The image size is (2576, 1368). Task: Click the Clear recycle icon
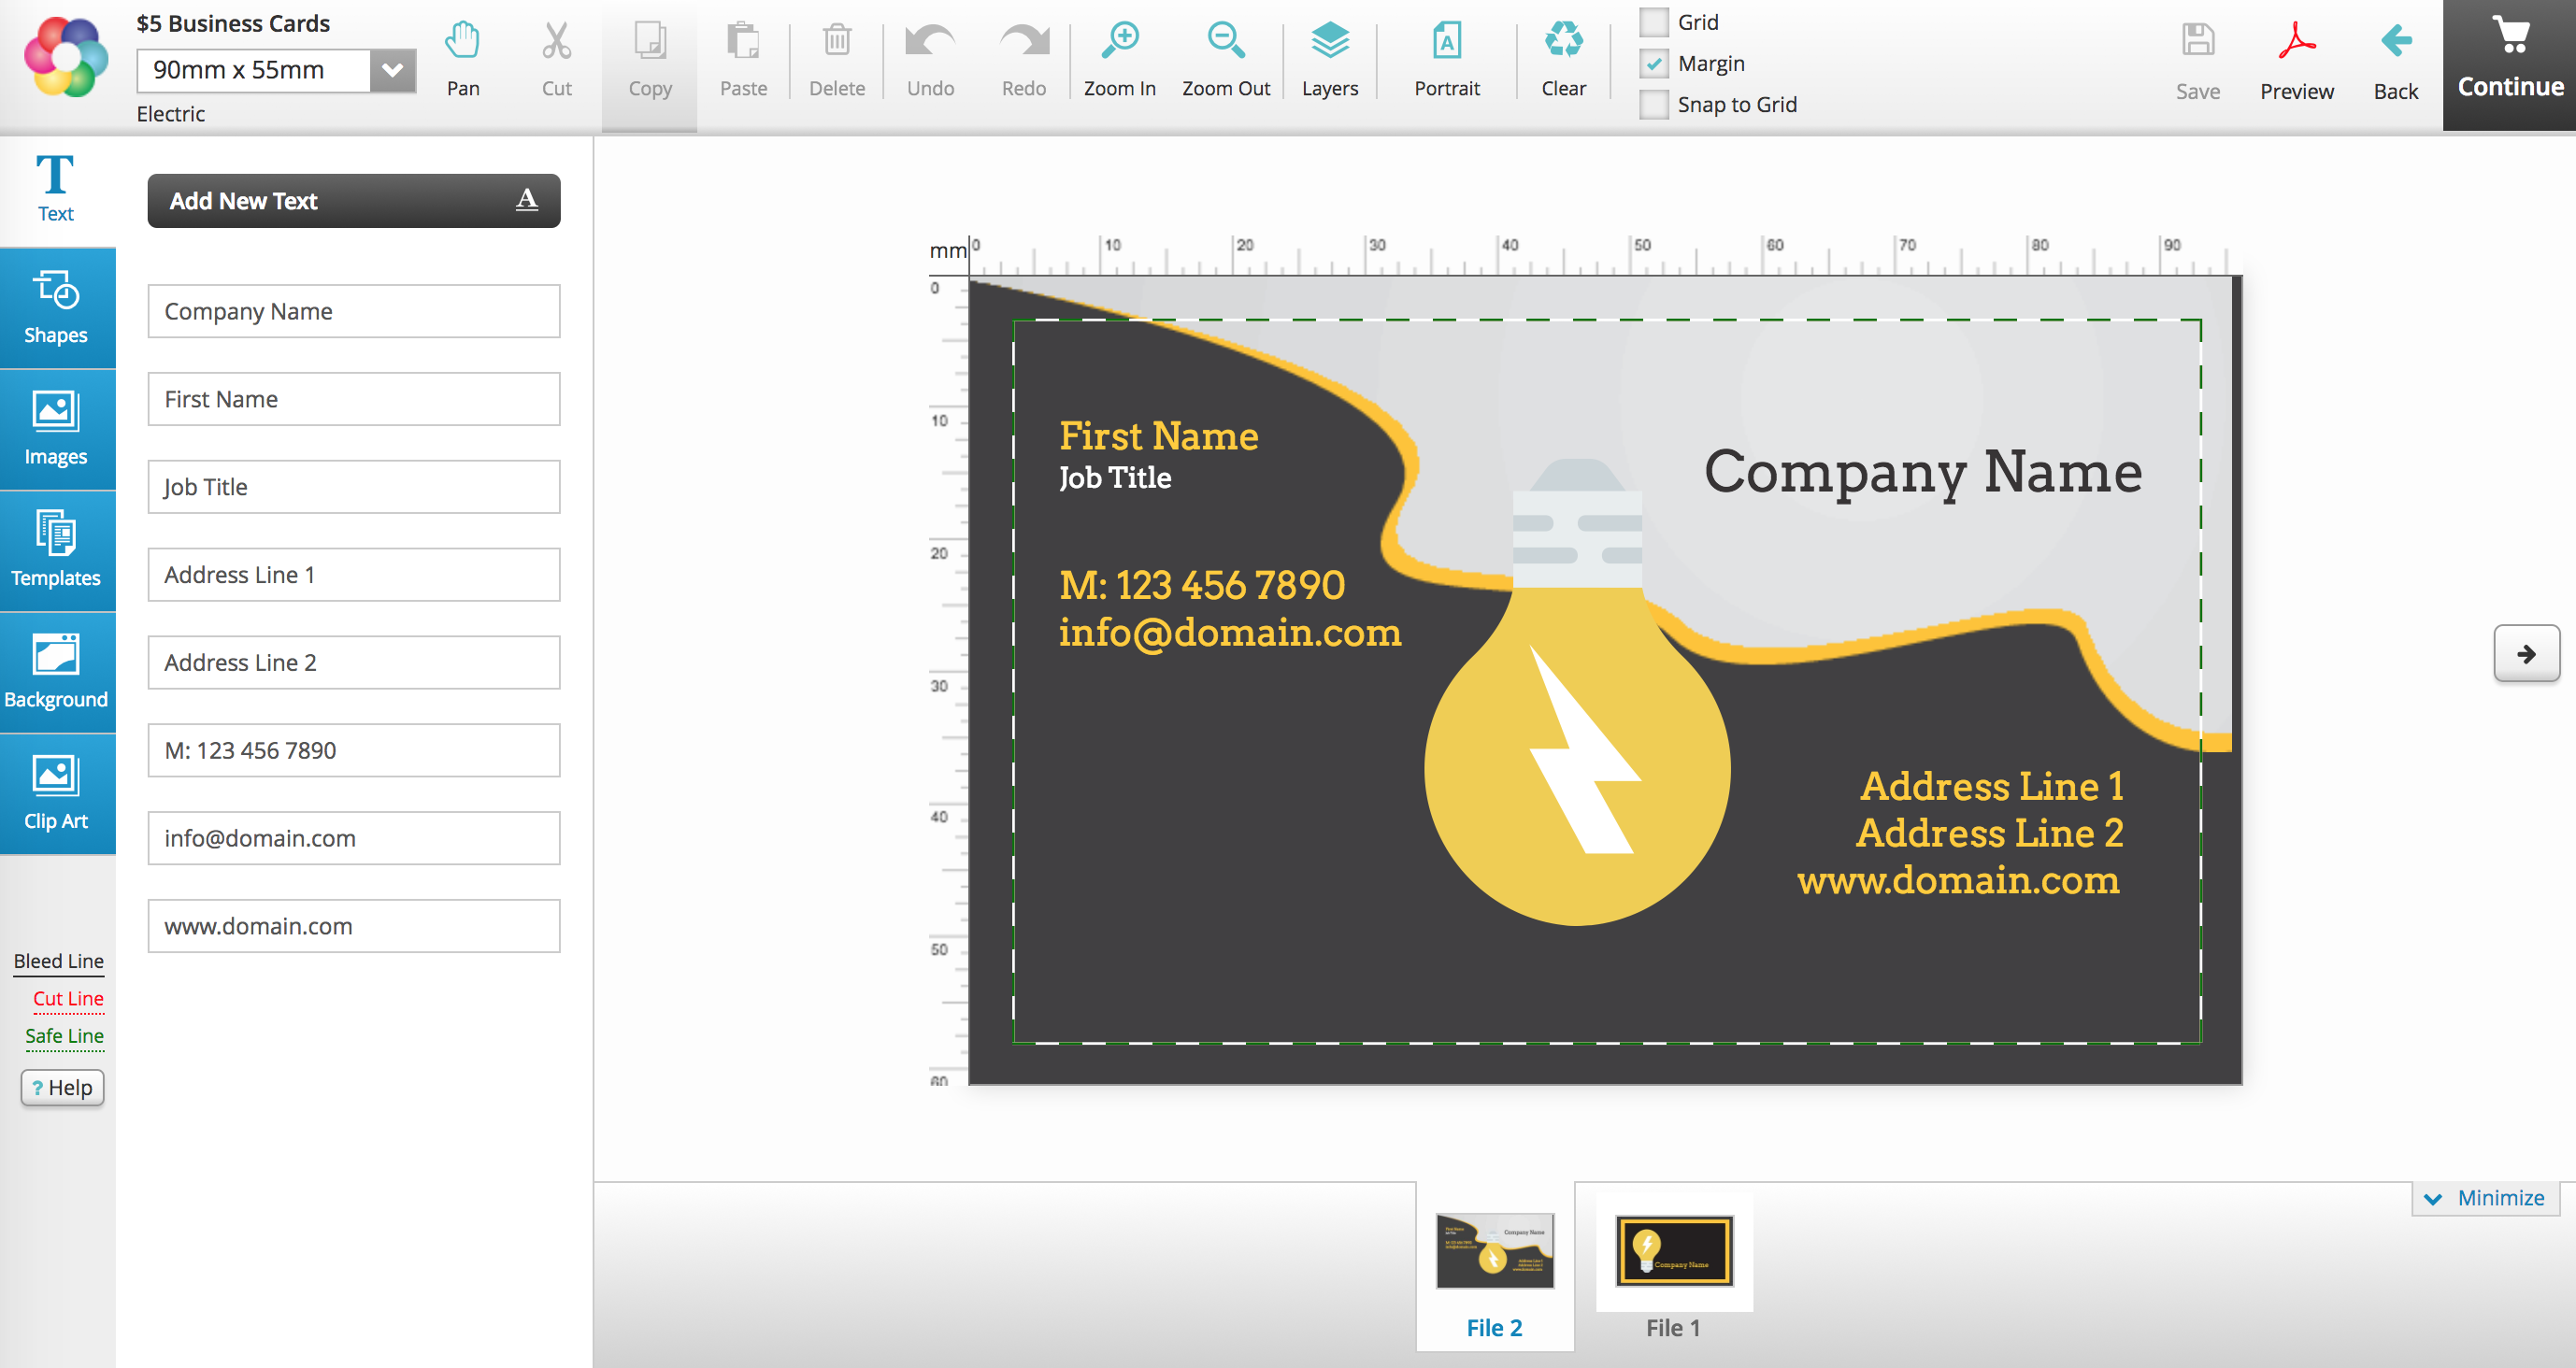(1563, 42)
